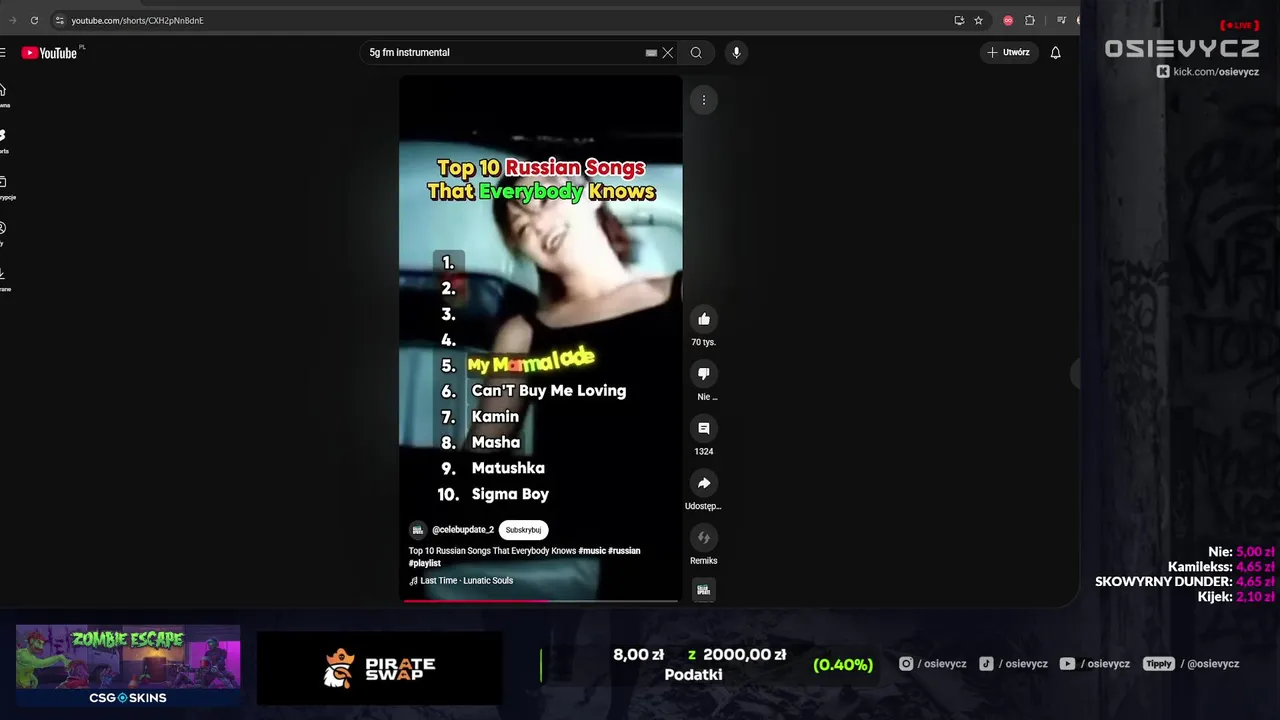The width and height of the screenshot is (1280, 720).
Task: Open the Zombie Escape CSGOSkins banner
Action: pos(128,665)
